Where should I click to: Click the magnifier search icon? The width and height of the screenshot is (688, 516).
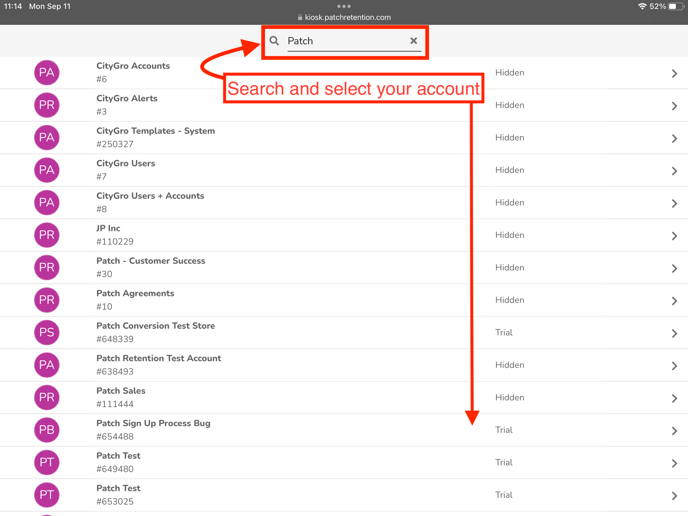coord(274,41)
